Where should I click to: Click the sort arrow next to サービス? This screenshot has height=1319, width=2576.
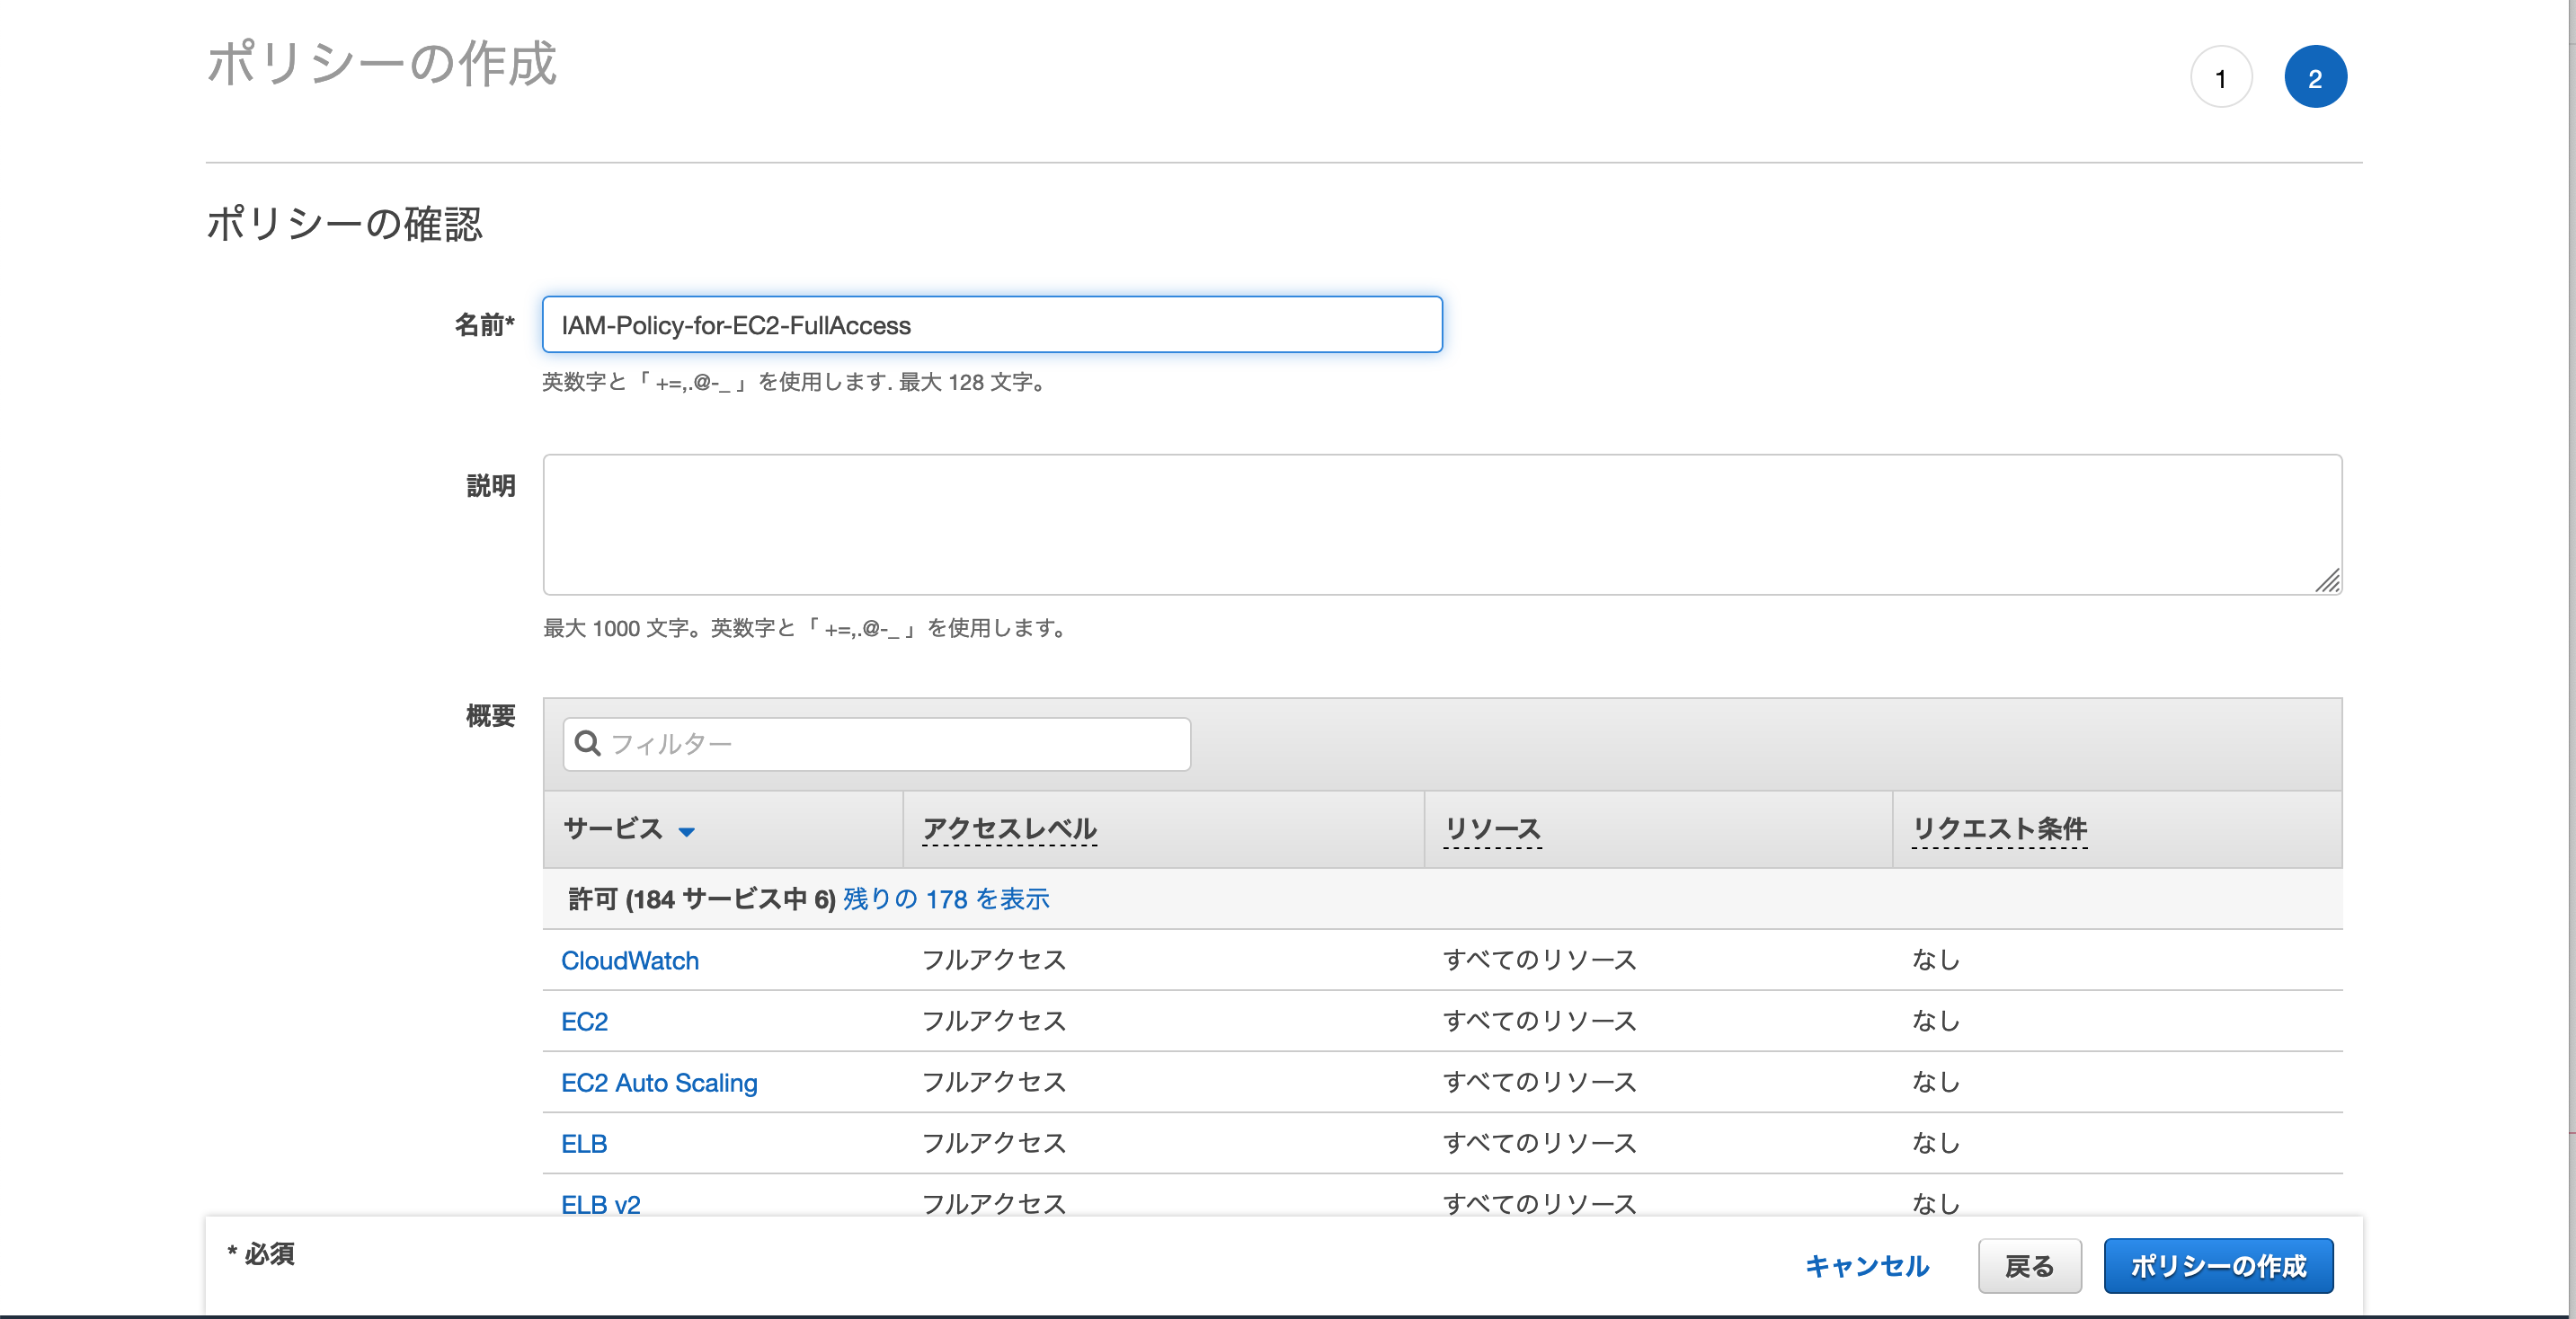(x=686, y=831)
